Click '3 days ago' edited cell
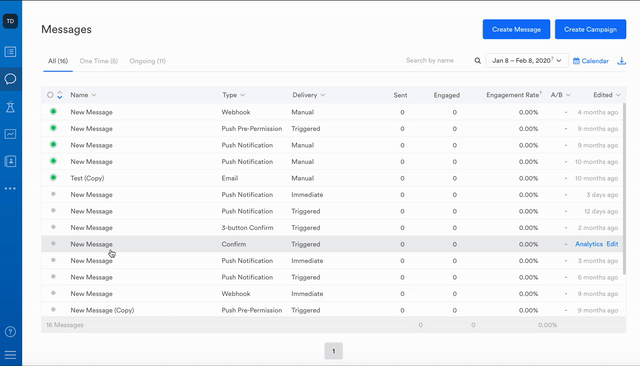Screen dimensions: 640x366 click(x=602, y=195)
